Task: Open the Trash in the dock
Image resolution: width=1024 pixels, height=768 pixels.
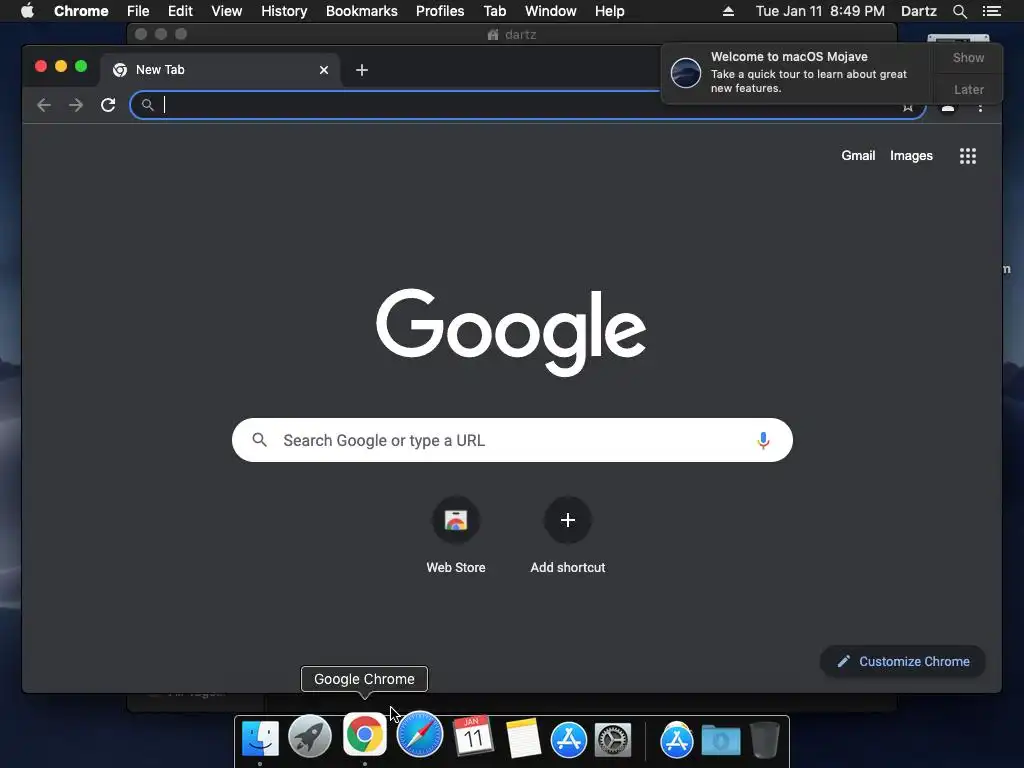Action: [764, 739]
